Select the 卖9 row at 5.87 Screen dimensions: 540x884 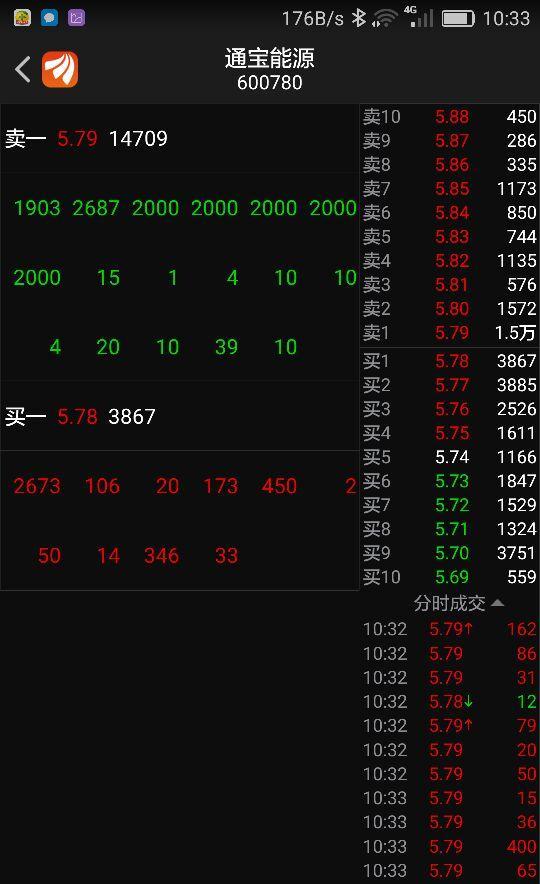click(449, 140)
